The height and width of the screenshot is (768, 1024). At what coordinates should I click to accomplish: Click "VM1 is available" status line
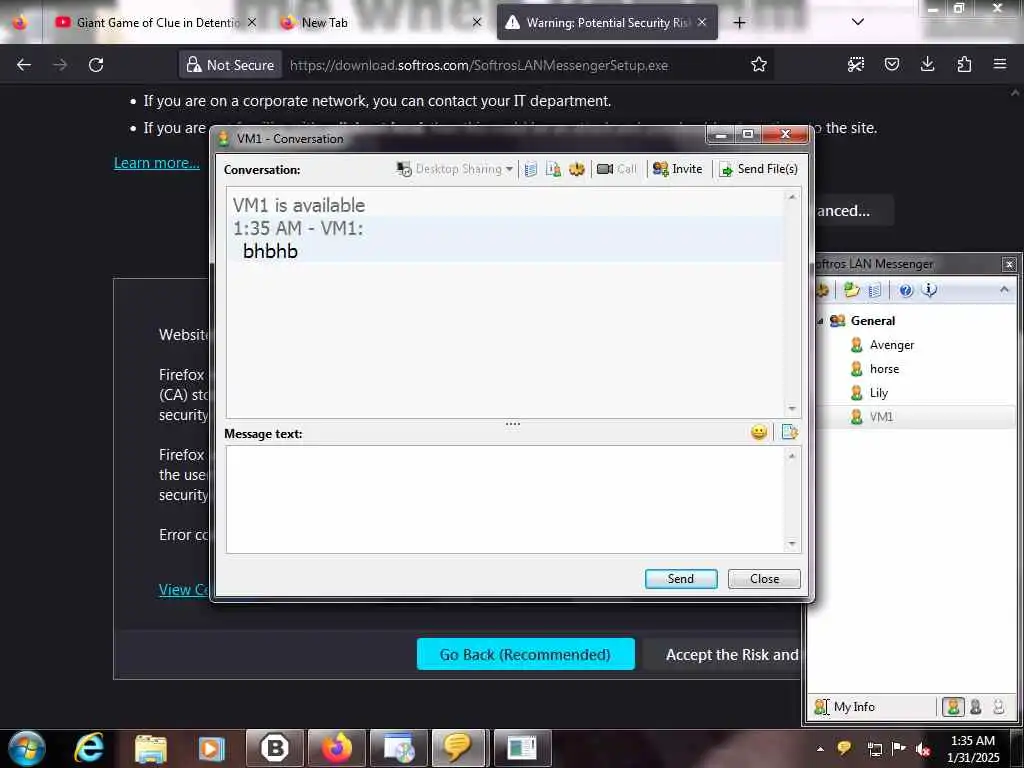[x=298, y=205]
